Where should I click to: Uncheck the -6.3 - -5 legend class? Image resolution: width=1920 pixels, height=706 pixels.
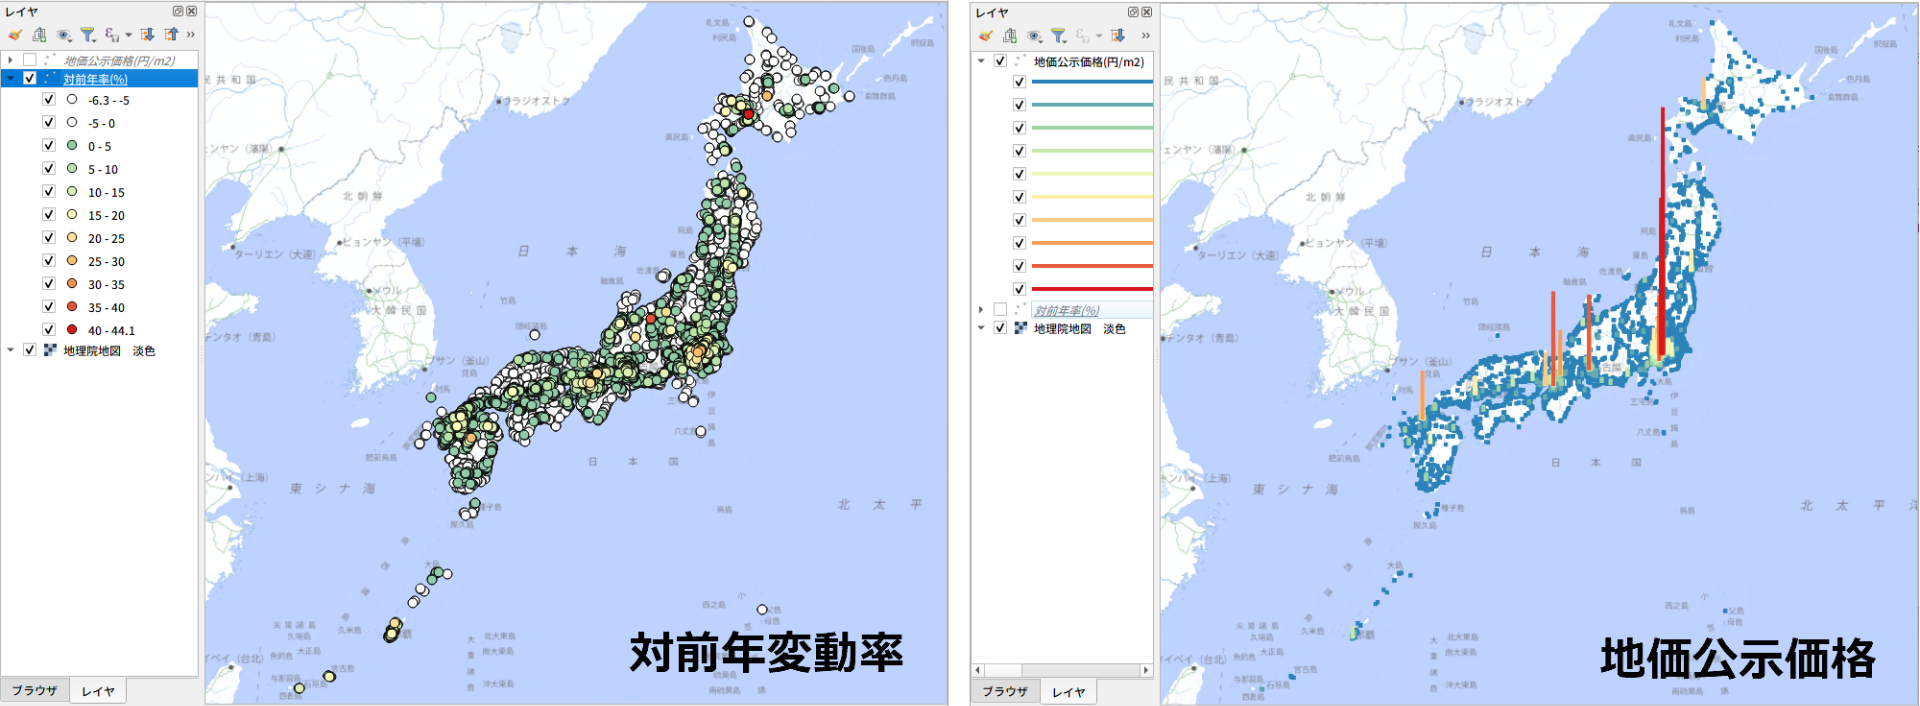(x=49, y=100)
